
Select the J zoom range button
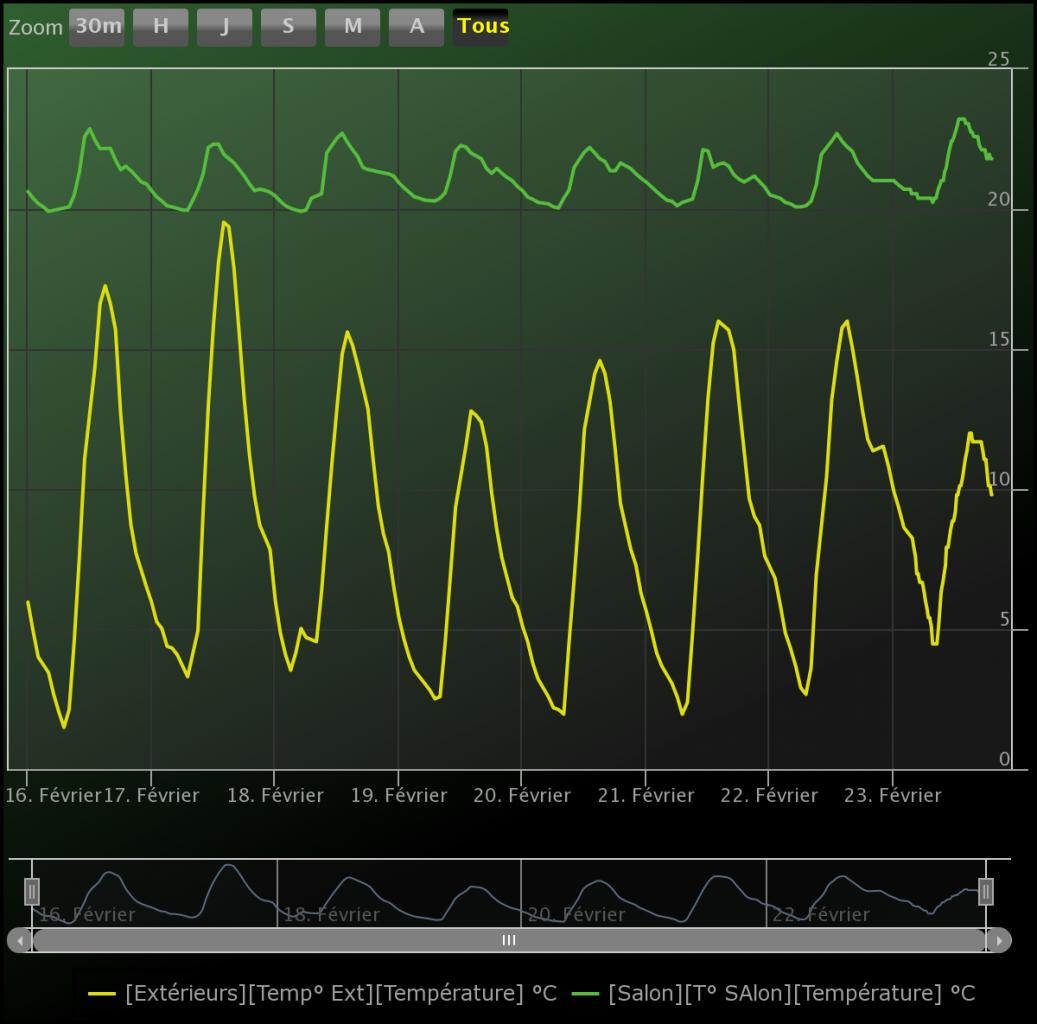(x=224, y=26)
